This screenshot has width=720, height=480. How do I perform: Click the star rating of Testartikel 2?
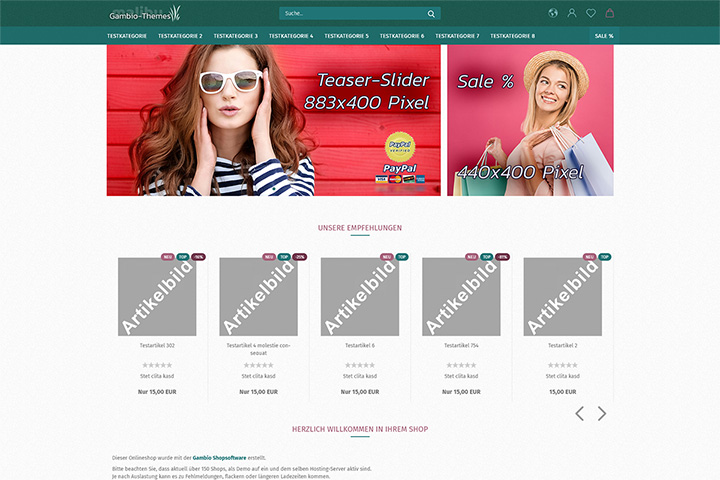coord(562,365)
